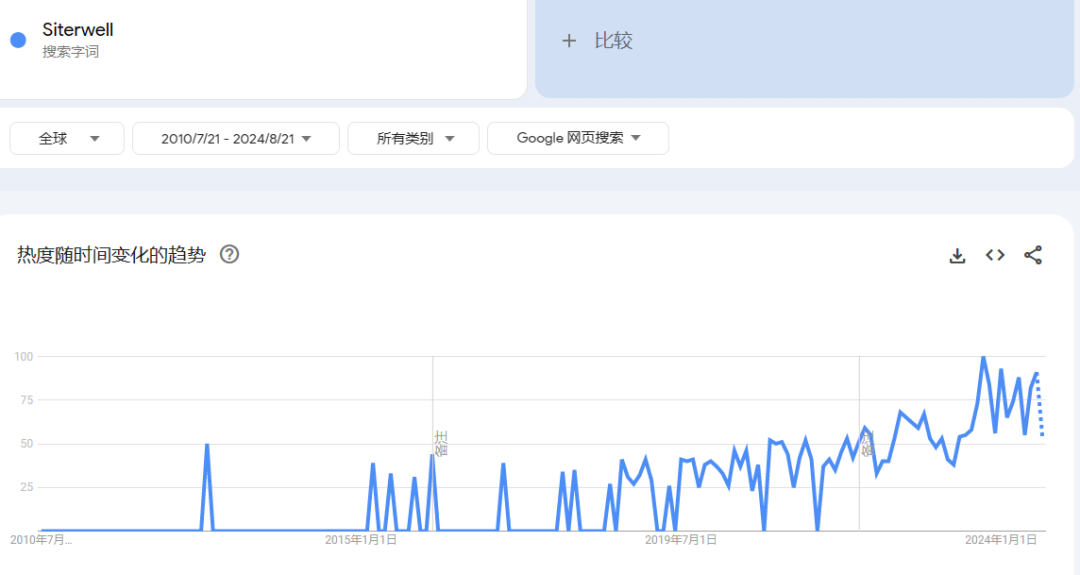Click the 2015年1月1日 axis label
The image size is (1080, 575).
coord(361,540)
